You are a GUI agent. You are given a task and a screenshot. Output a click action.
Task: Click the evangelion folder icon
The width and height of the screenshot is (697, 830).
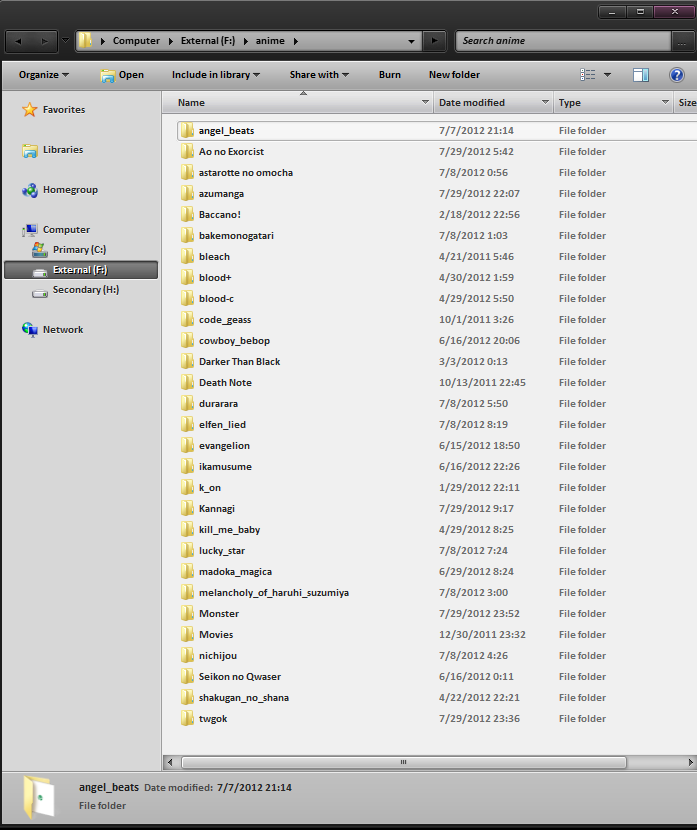[x=187, y=445]
